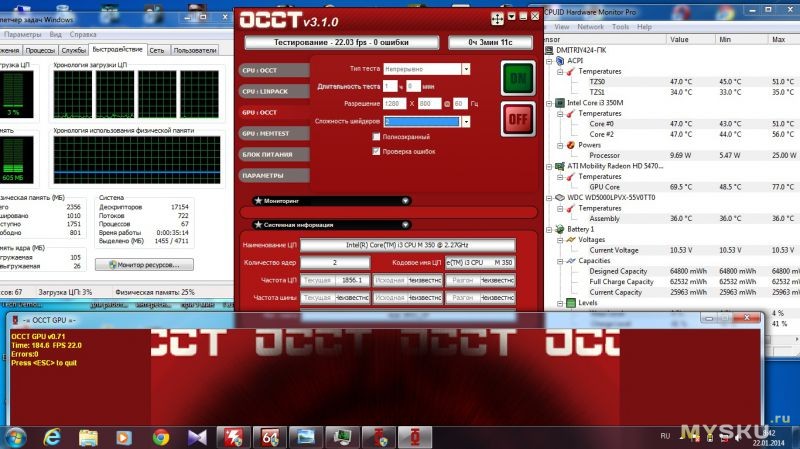Collapse the Системная информация section

(405, 224)
